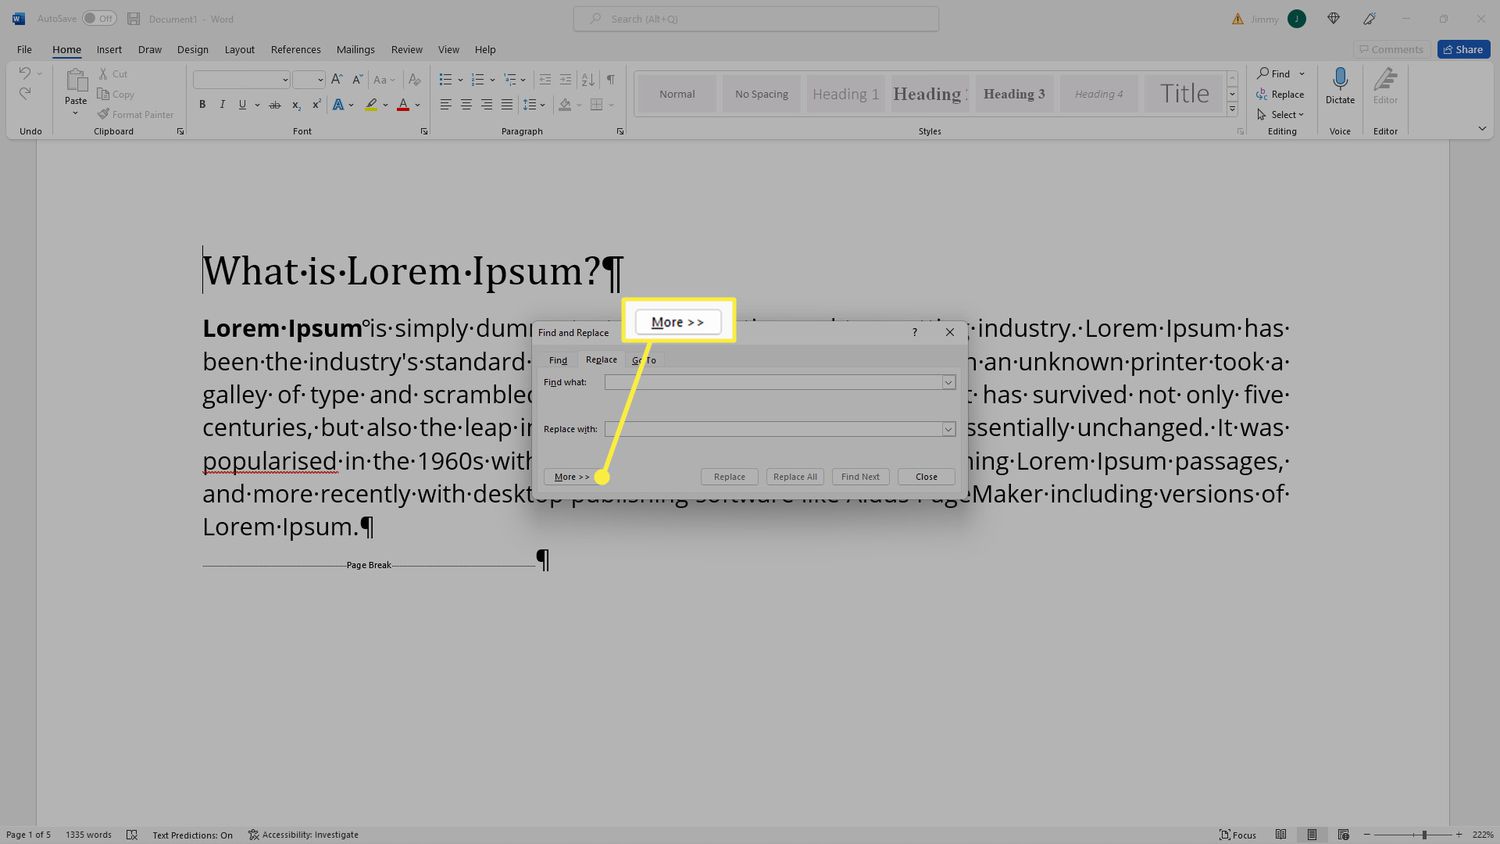The width and height of the screenshot is (1500, 844).
Task: Toggle the show paragraph marks icon
Action: [x=610, y=79]
